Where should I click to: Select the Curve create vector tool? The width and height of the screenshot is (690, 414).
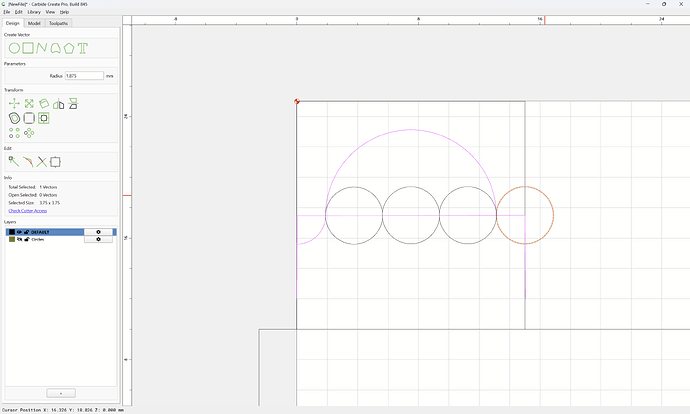coord(55,48)
